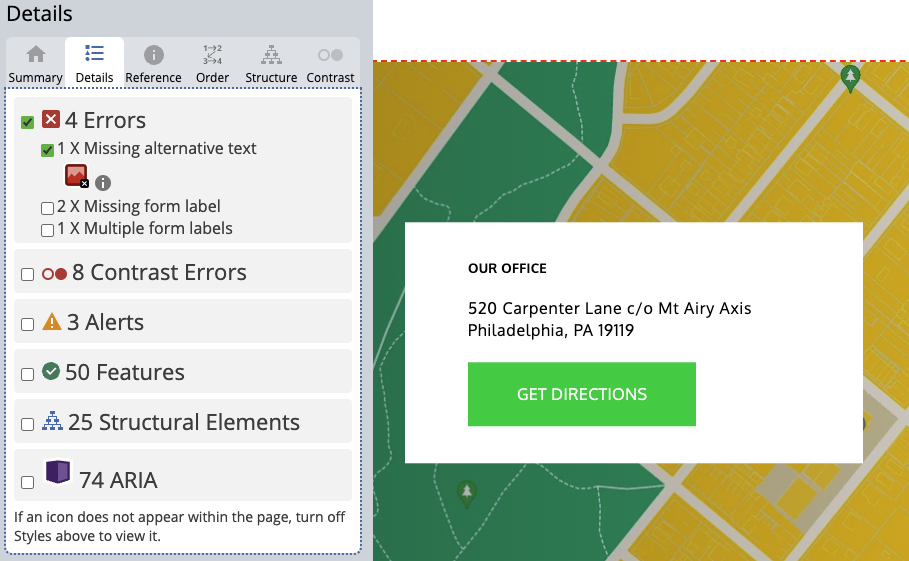This screenshot has width=909, height=561.
Task: Switch to the Summary tab
Action: click(x=36, y=64)
